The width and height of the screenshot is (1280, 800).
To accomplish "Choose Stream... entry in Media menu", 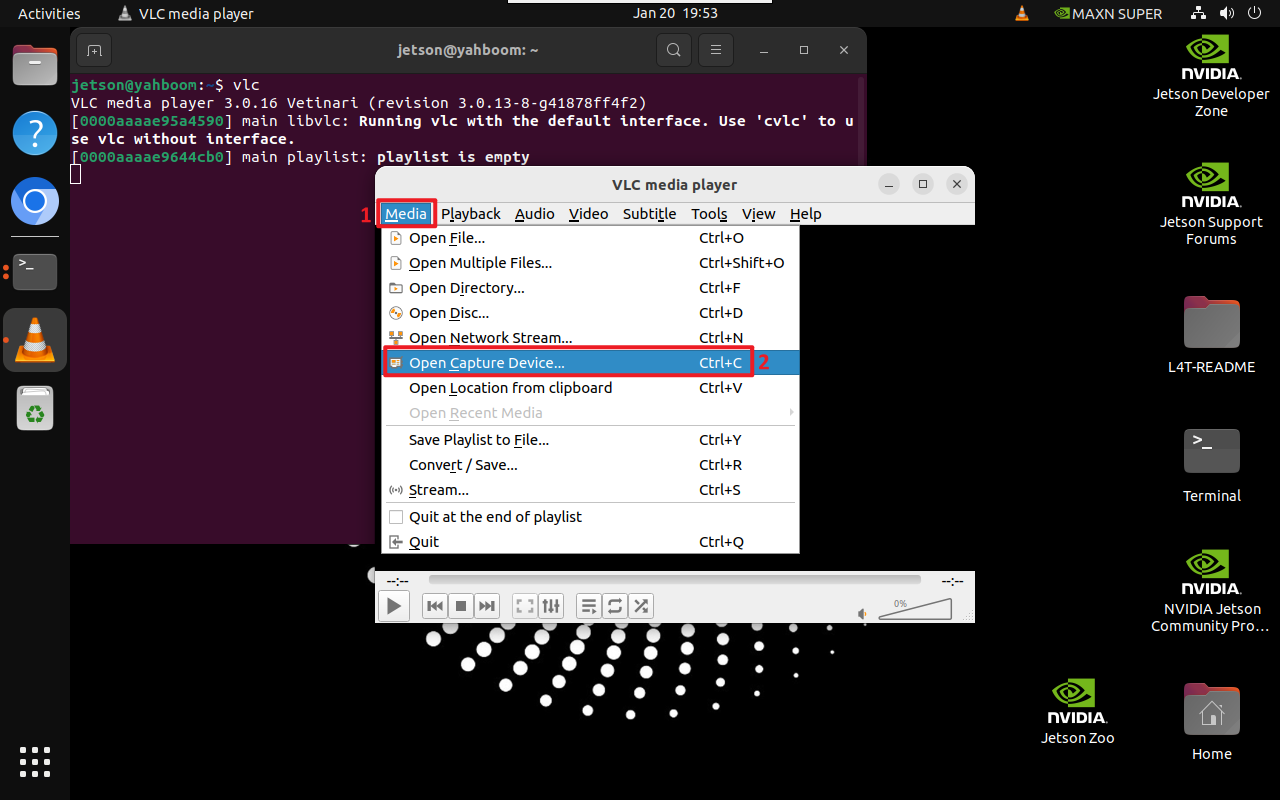I will point(590,490).
